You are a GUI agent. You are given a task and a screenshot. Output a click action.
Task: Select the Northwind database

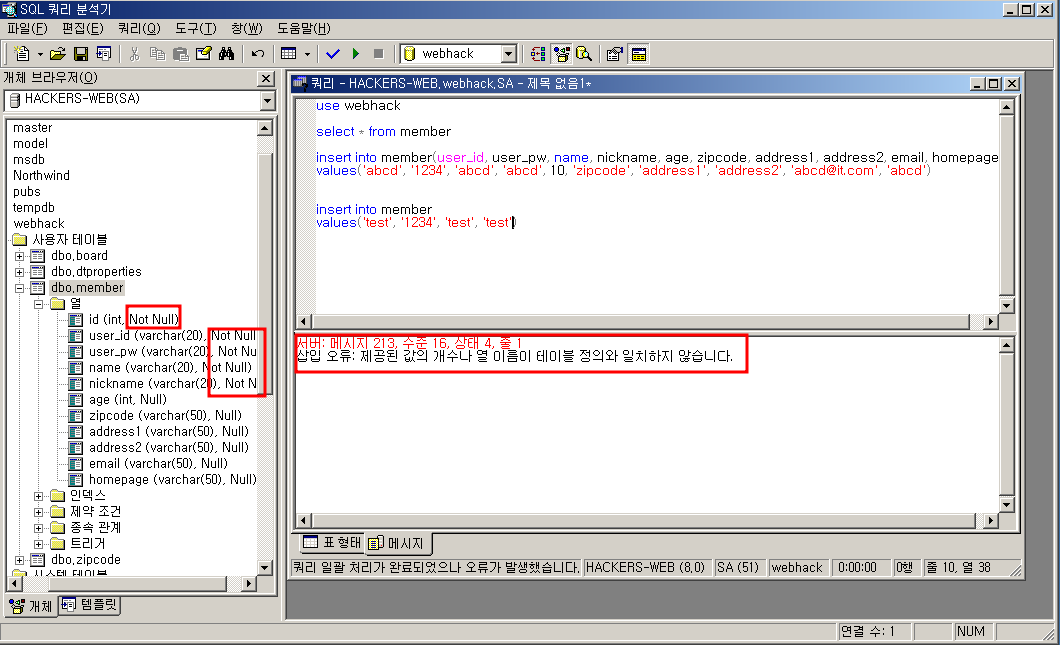click(41, 176)
